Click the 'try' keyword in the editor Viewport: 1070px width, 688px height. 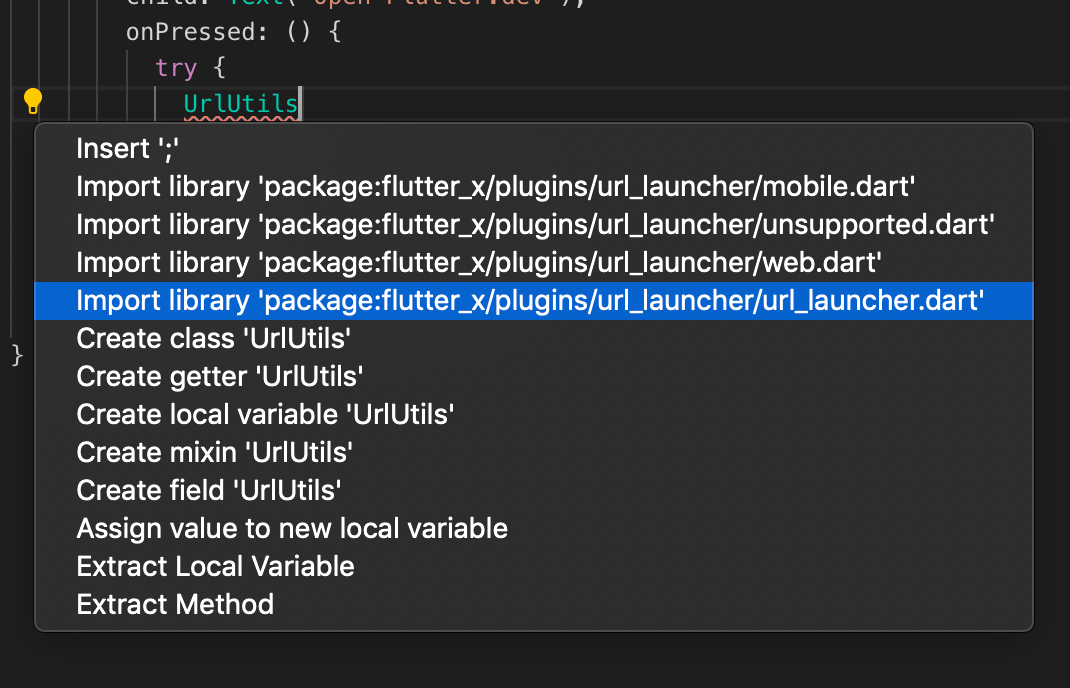click(x=176, y=68)
